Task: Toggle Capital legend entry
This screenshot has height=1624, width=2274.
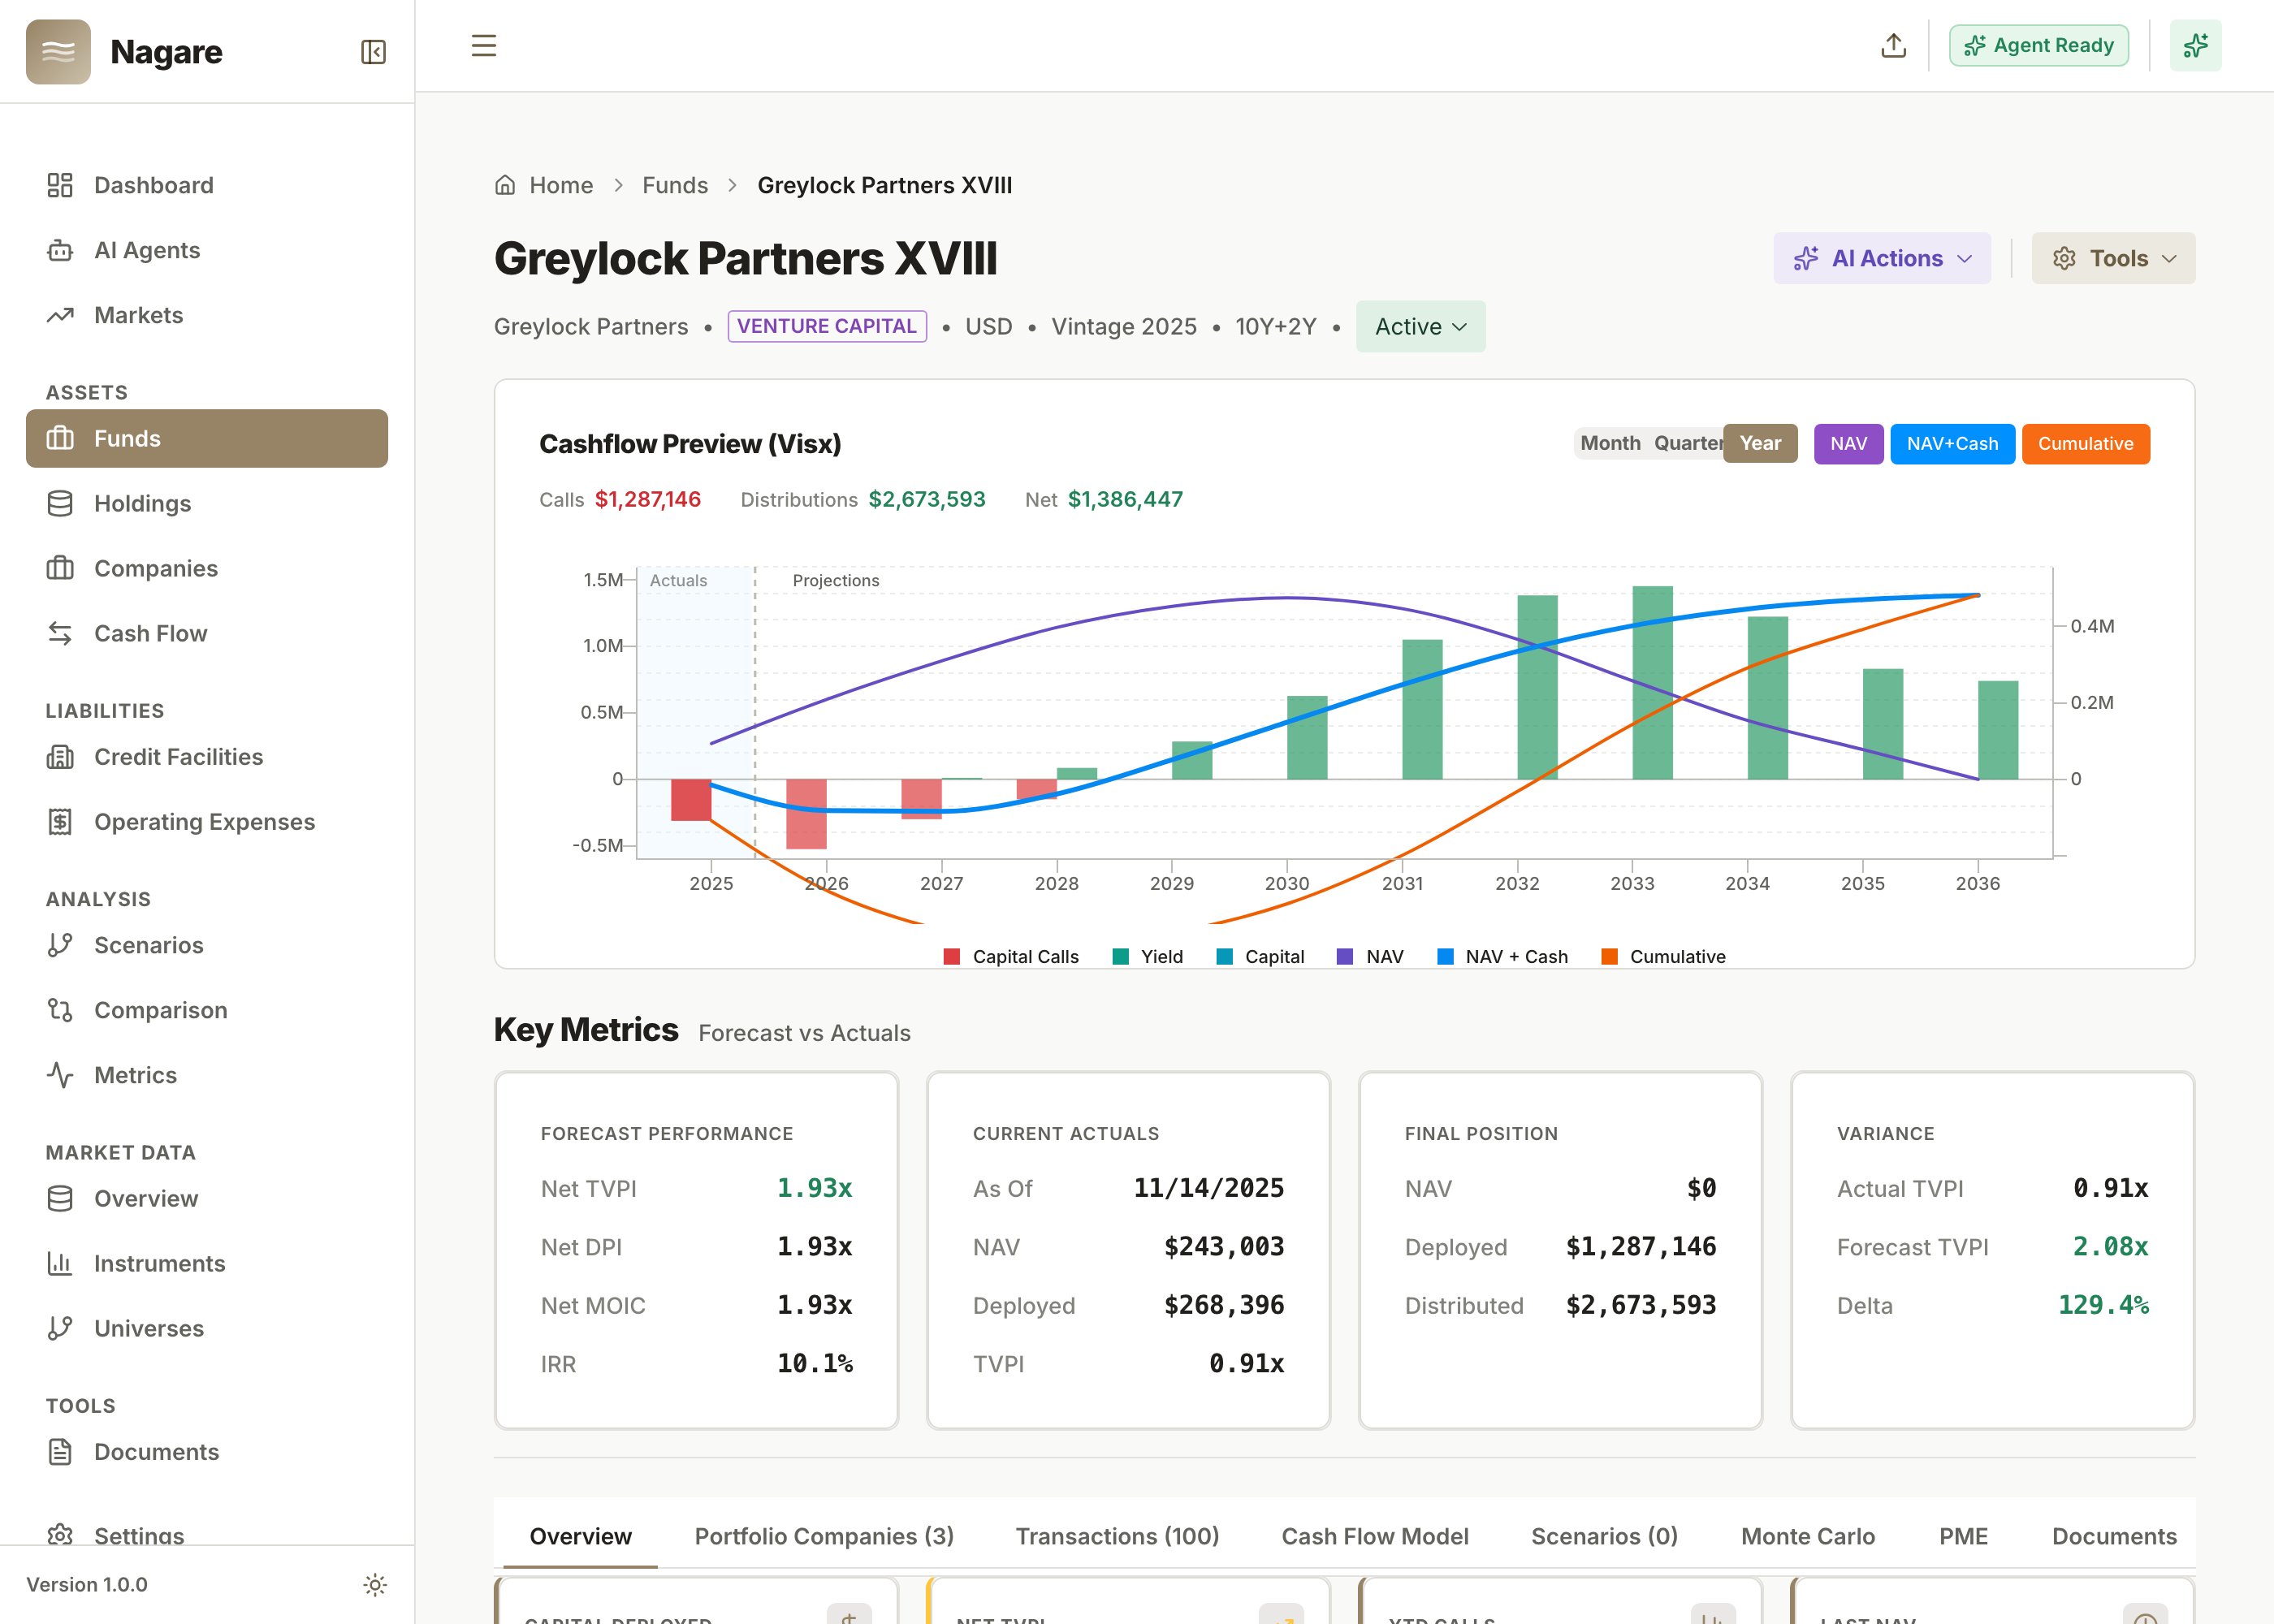Action: (x=1260, y=957)
